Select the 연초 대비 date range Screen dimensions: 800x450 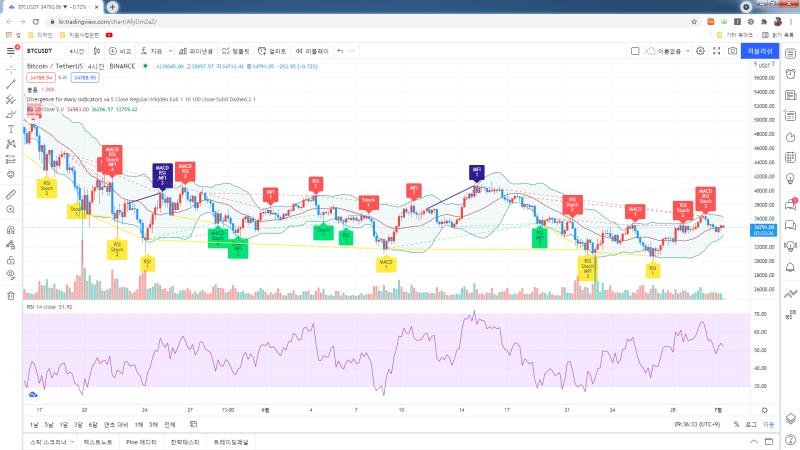116,424
